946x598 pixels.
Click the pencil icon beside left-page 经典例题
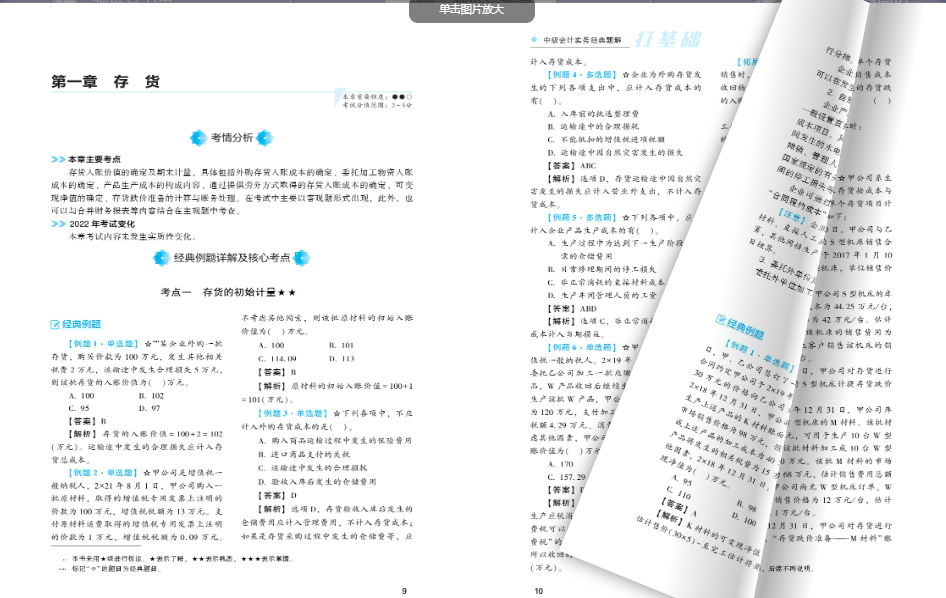point(55,324)
